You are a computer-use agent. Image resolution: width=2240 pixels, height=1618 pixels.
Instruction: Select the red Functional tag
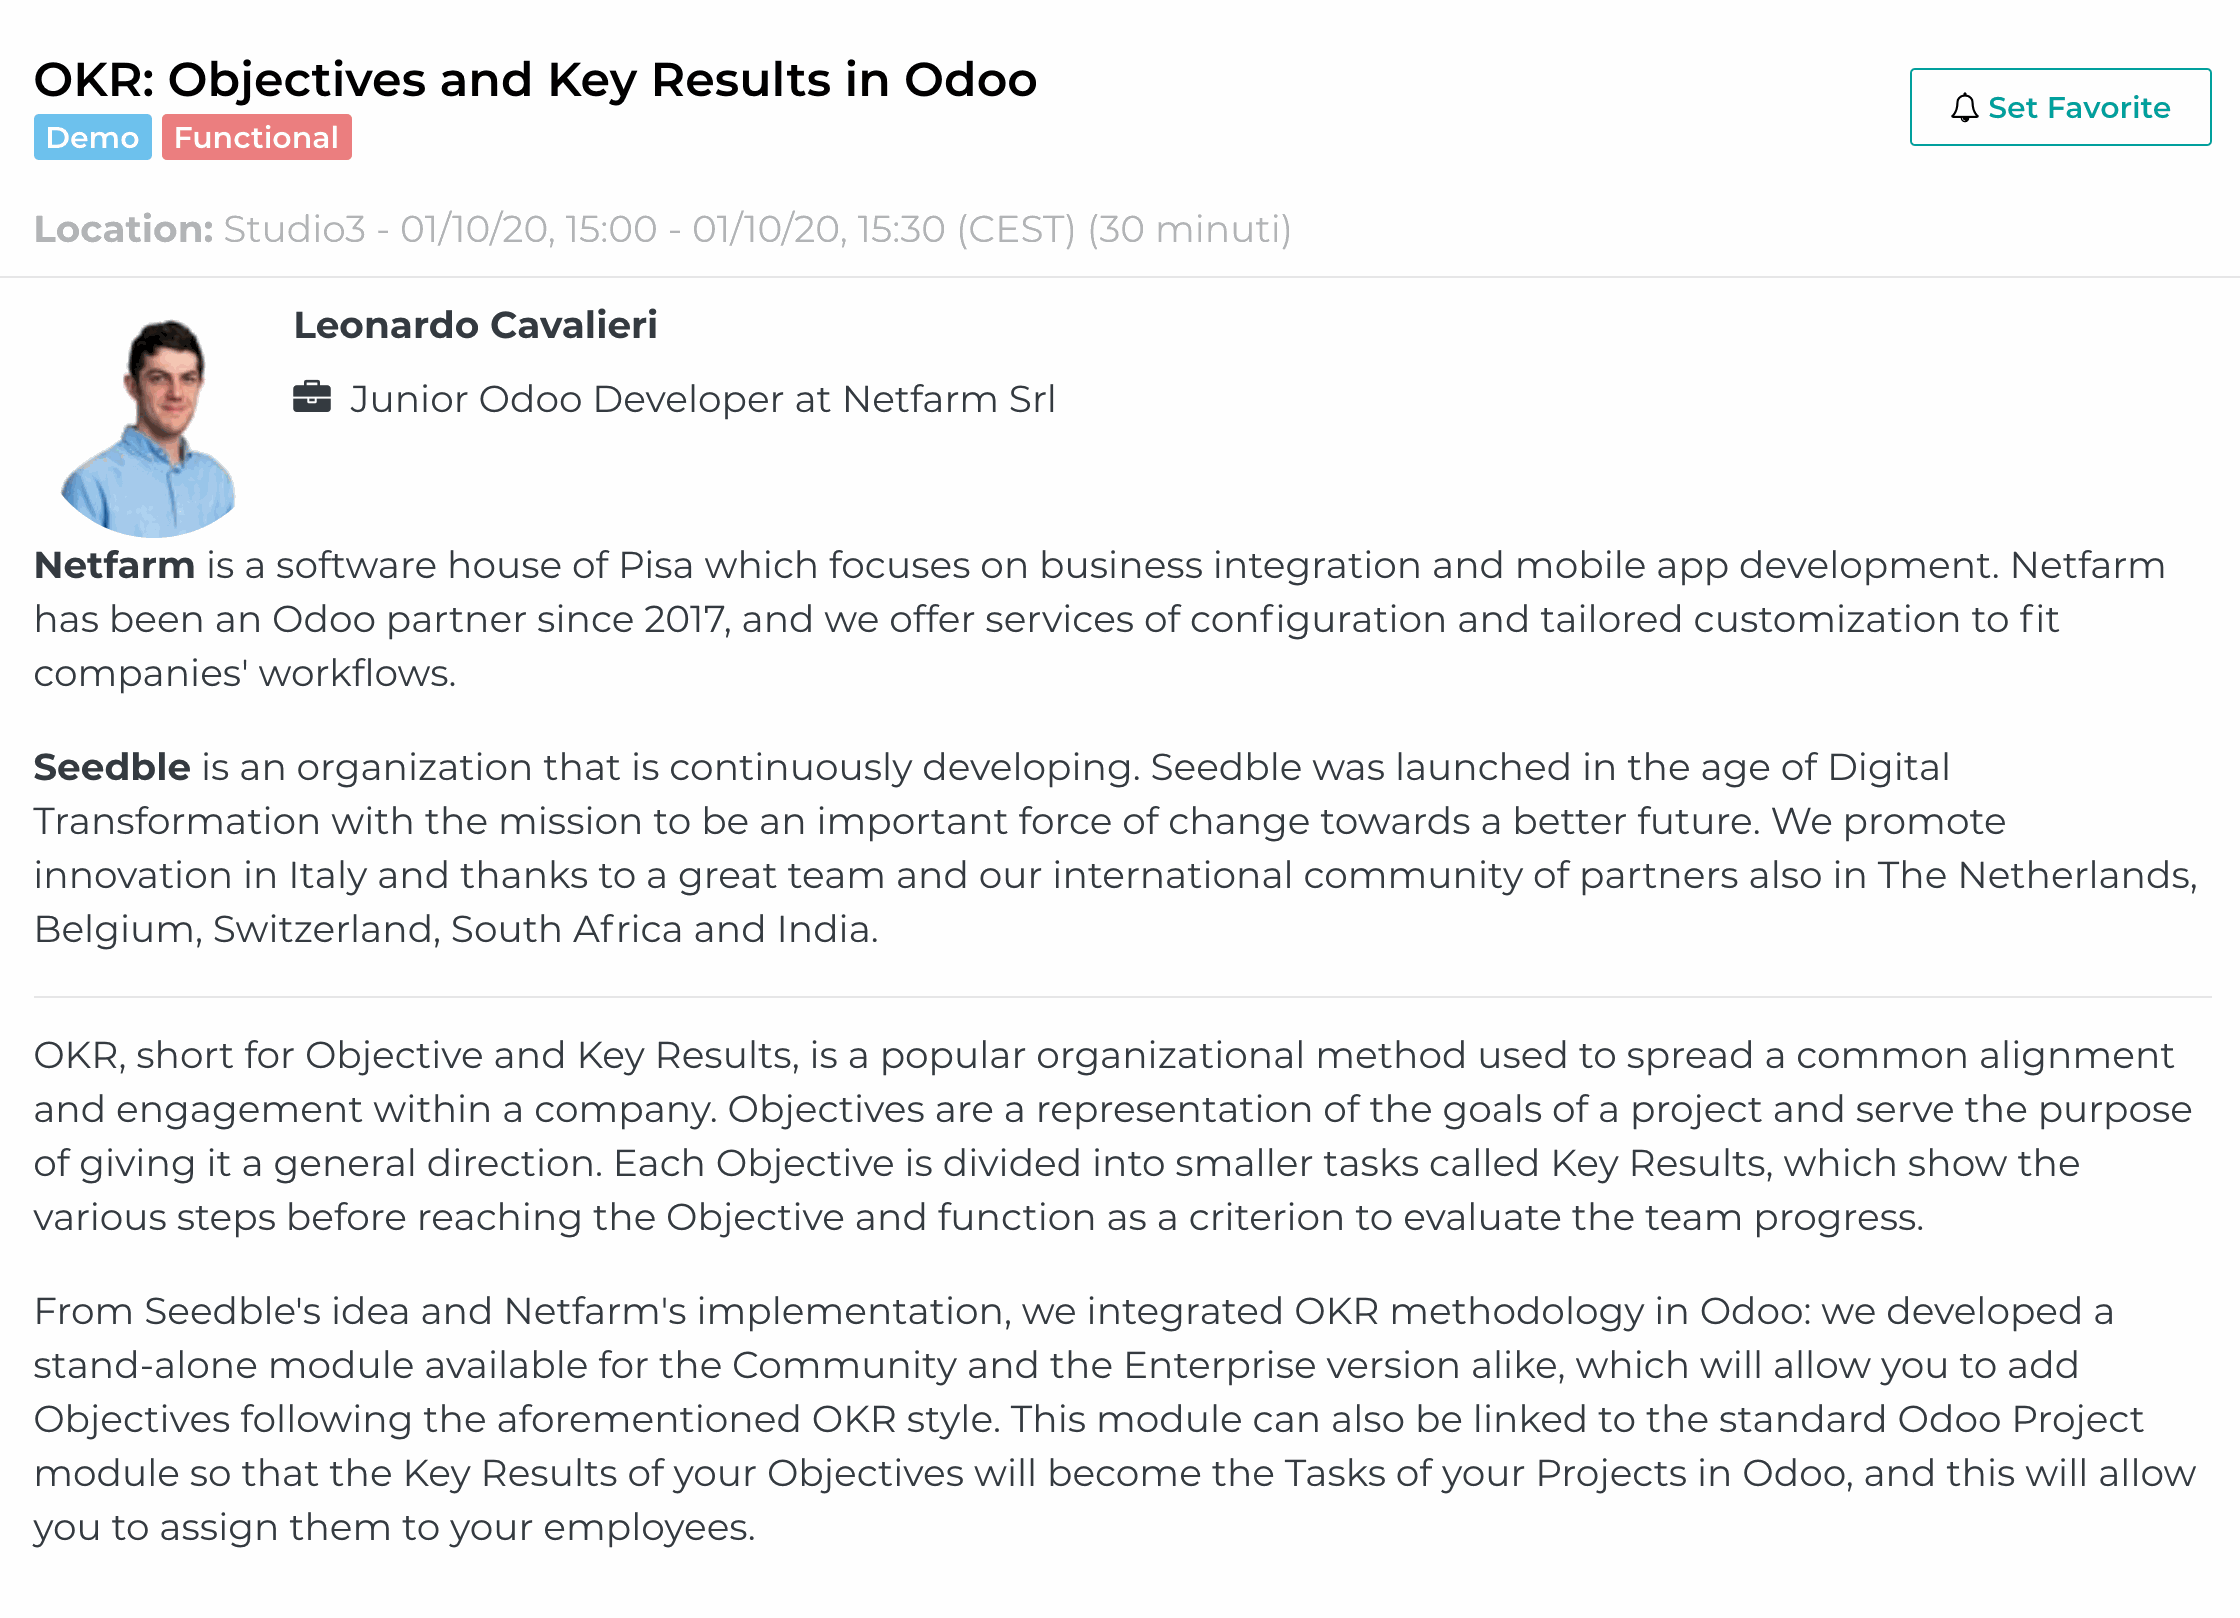tap(256, 138)
